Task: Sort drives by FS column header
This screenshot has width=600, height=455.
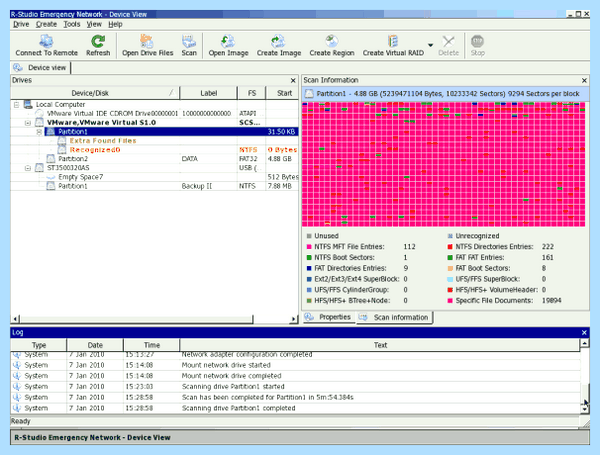Action: [252, 93]
